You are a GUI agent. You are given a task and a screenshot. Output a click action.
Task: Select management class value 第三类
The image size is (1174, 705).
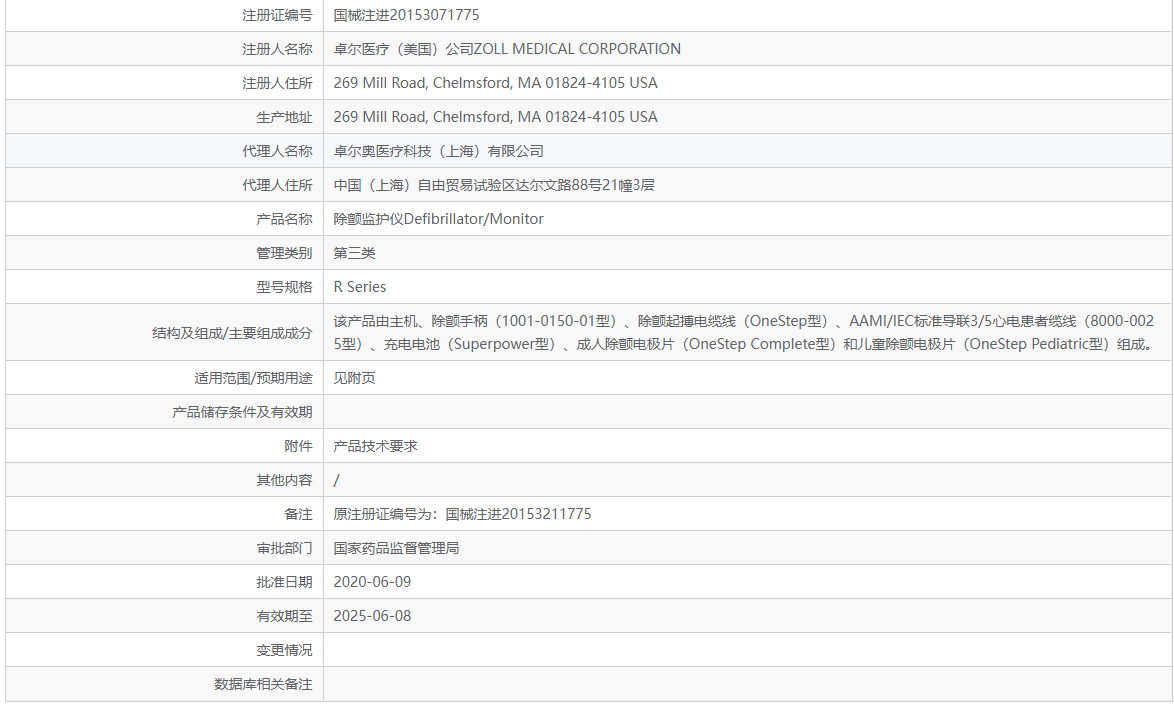click(354, 253)
